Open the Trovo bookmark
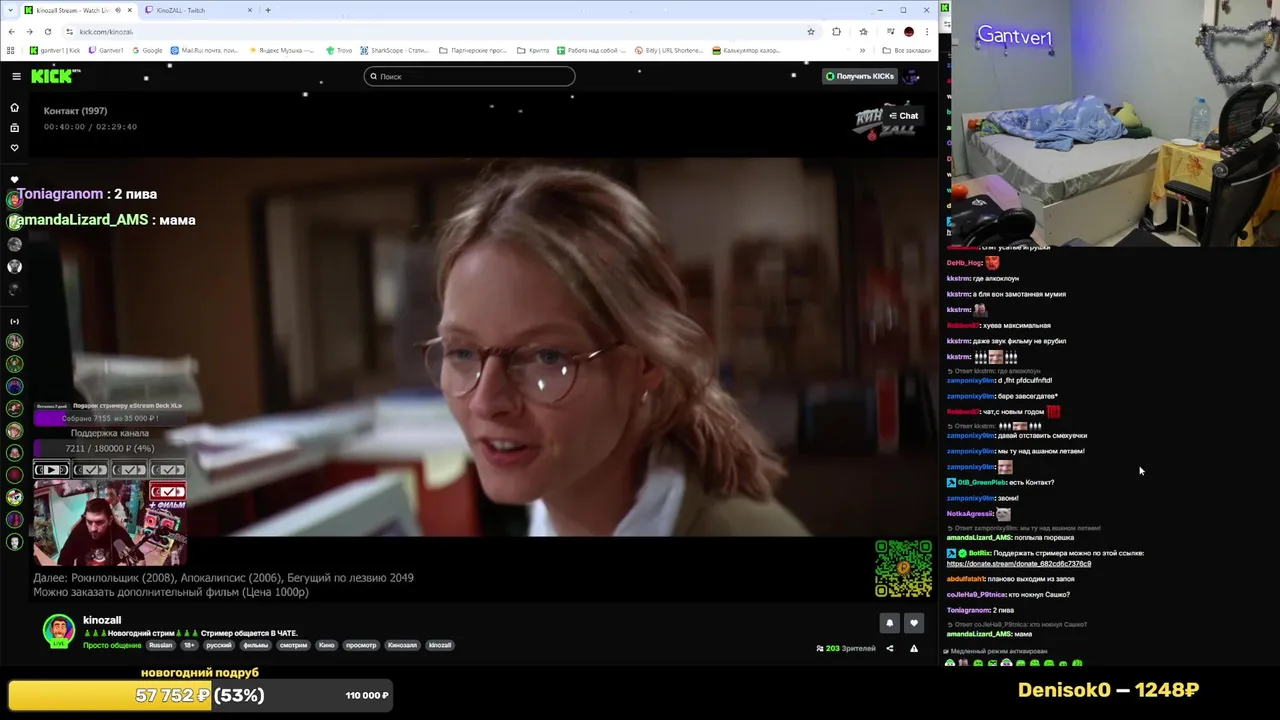The image size is (1280, 720). click(x=339, y=50)
